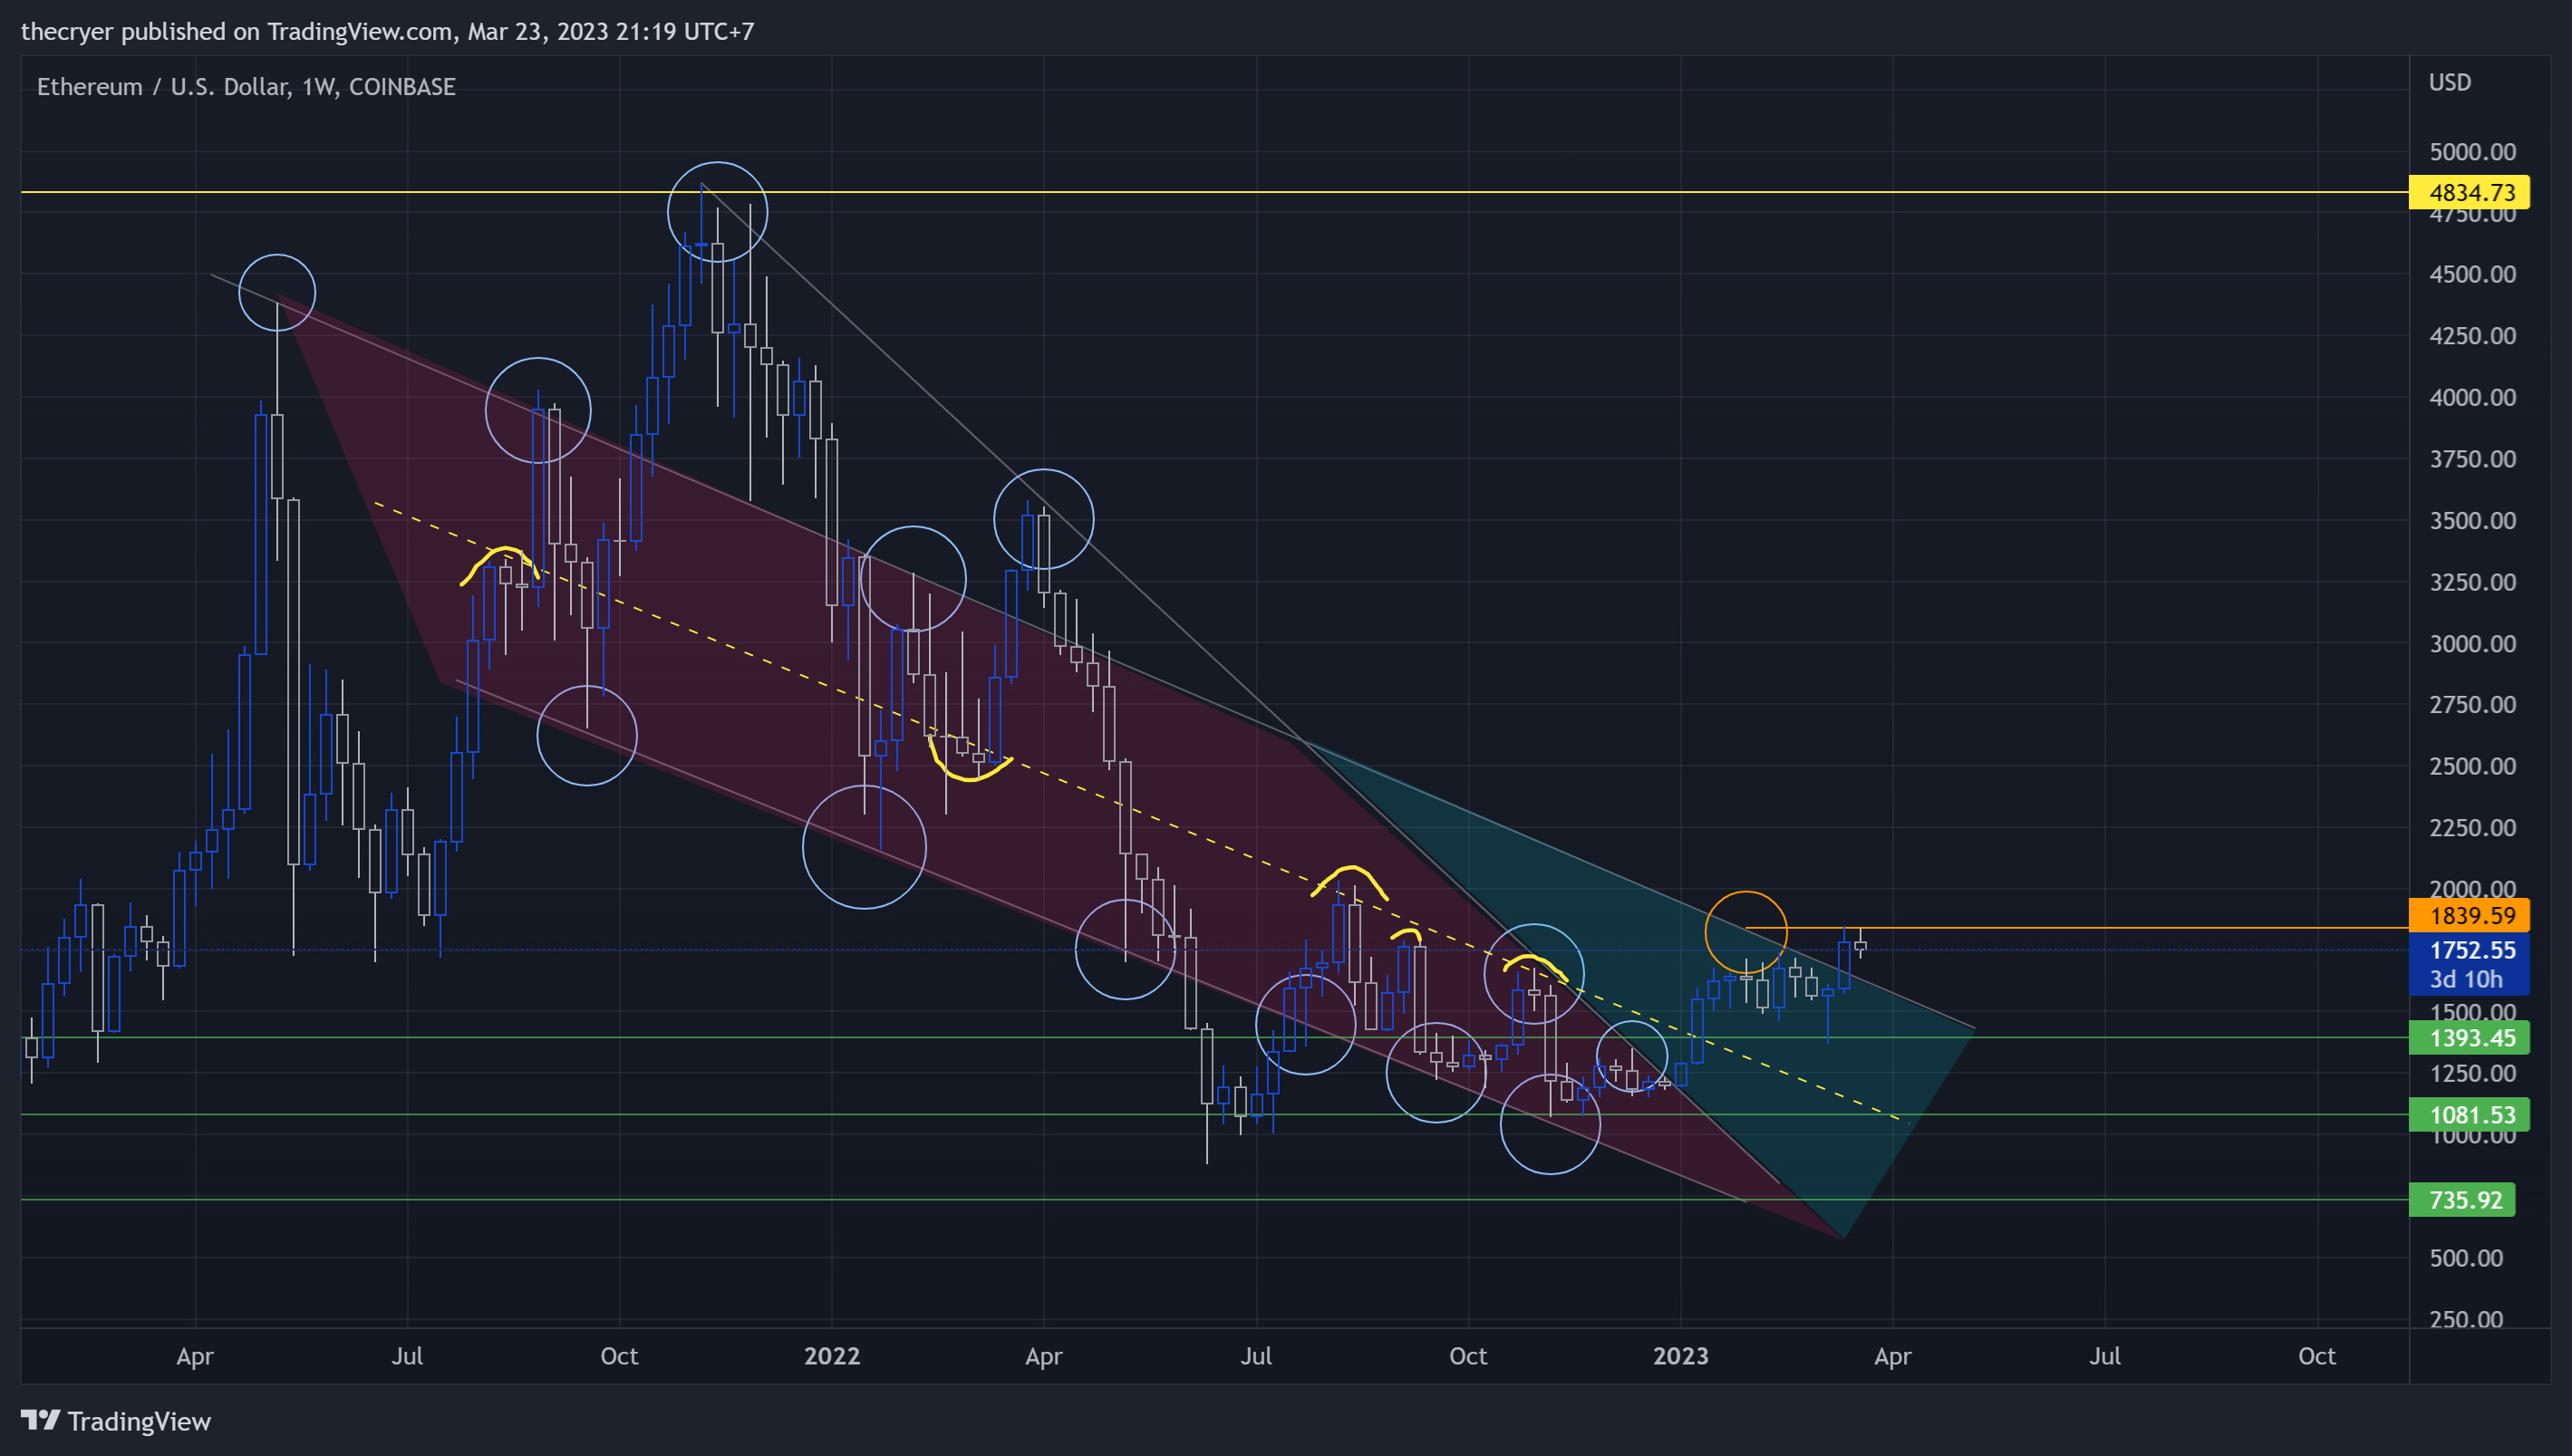Click the 250.00 price axis value
Screen dimensions: 2572x1456
pos(2467,1320)
